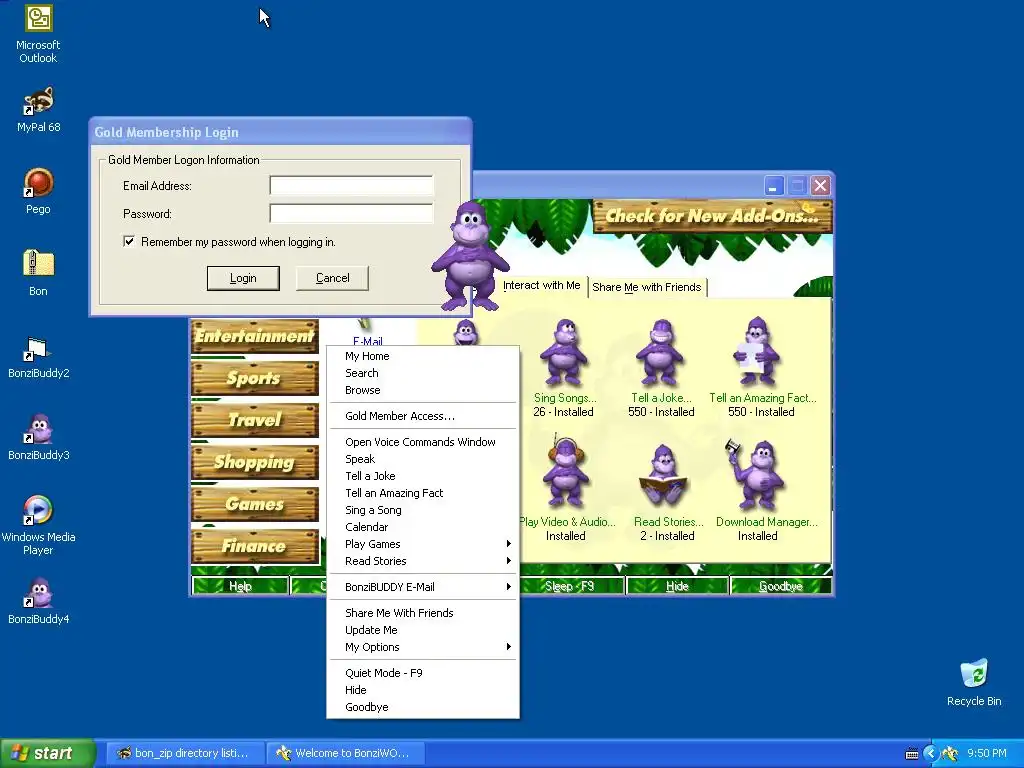The height and width of the screenshot is (768, 1024).
Task: Expand the BonziBUDDY E-Mail submenu arrow
Action: point(508,587)
